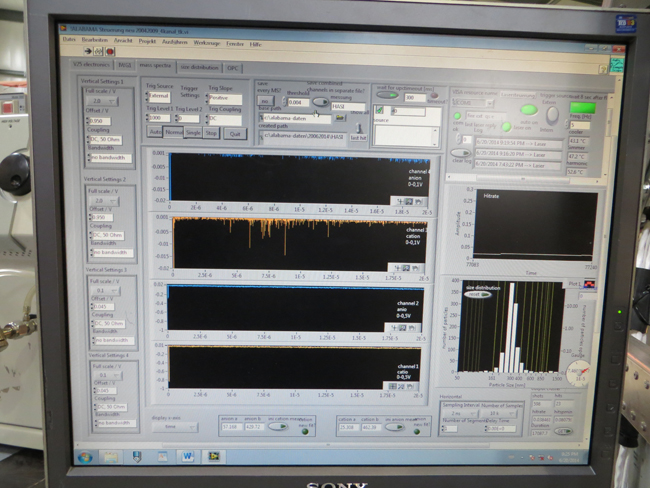Image resolution: width=650 pixels, height=488 pixels.
Task: Open Windows Start menu
Action: pos(85,457)
